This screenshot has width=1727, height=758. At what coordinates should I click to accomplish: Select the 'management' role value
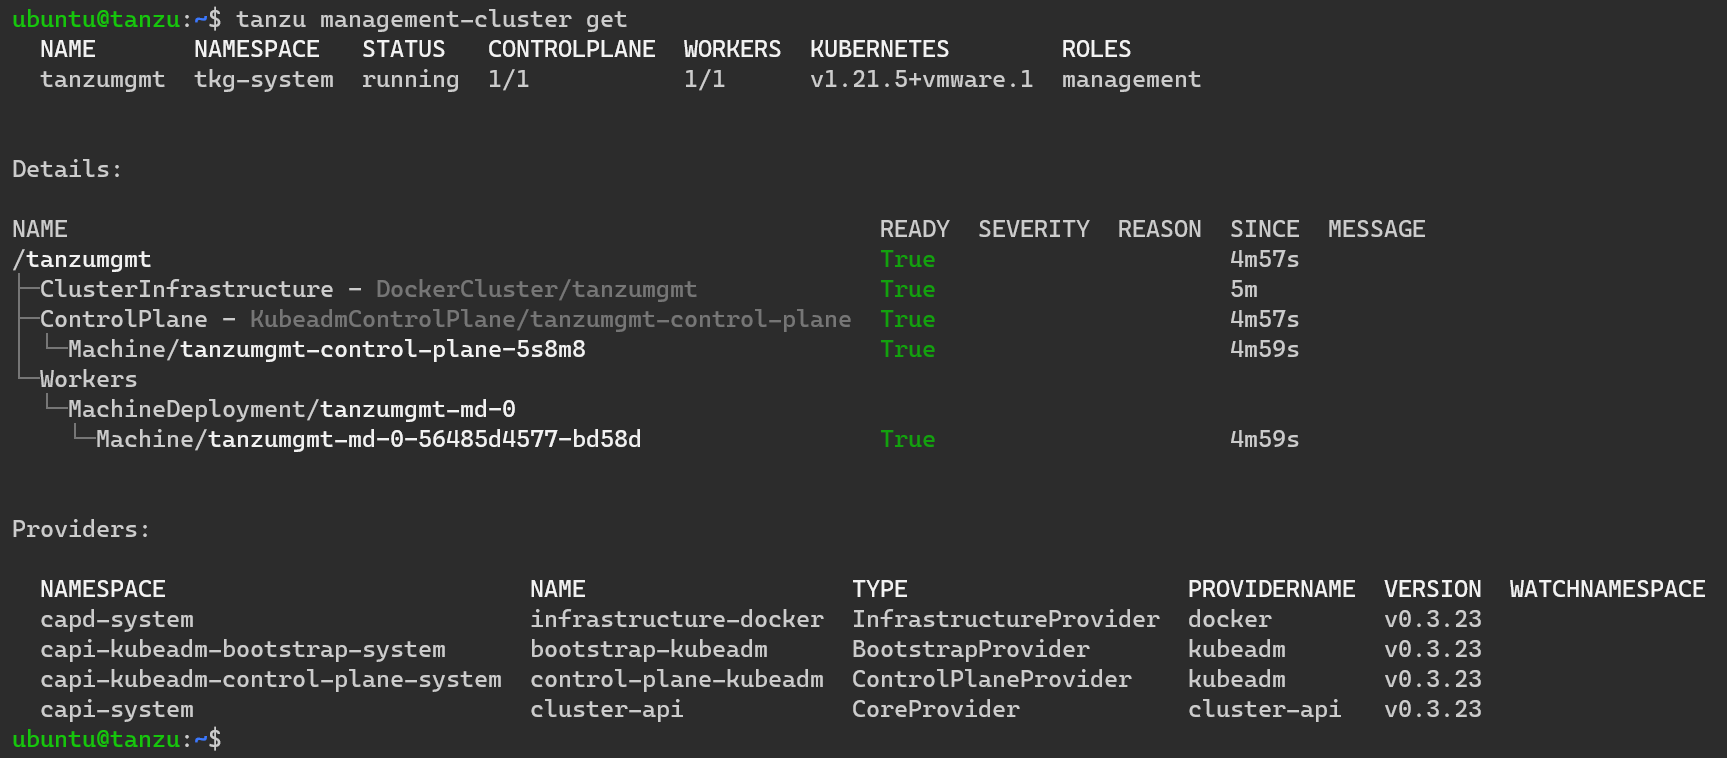(1131, 79)
